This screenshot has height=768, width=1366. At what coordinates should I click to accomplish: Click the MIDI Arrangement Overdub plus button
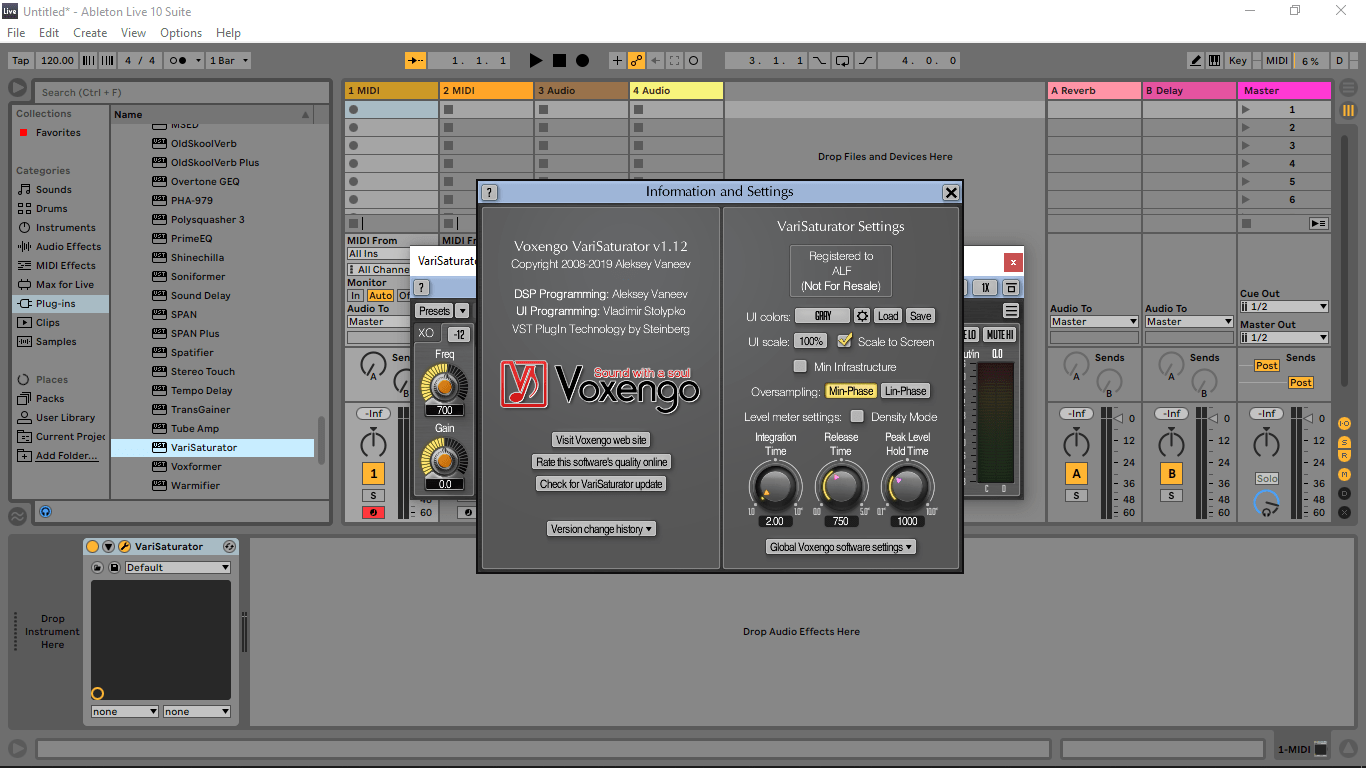click(617, 61)
